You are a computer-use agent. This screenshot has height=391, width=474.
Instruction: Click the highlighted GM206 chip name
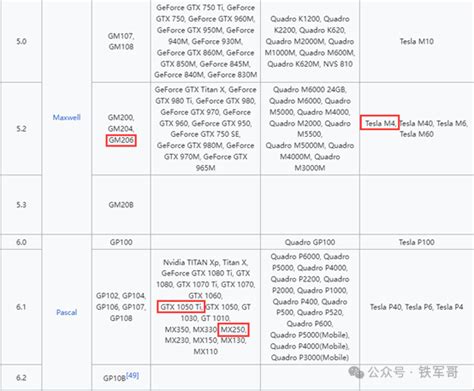[x=121, y=140]
